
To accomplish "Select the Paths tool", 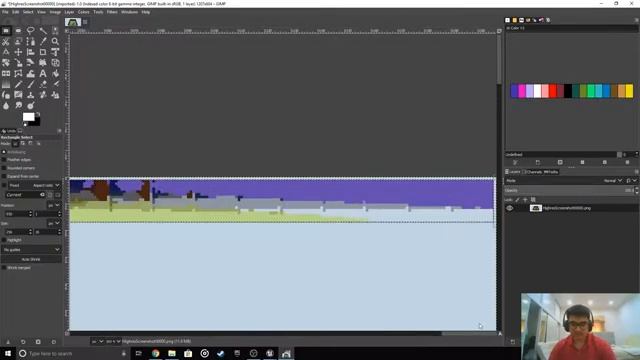I will click(31, 41).
